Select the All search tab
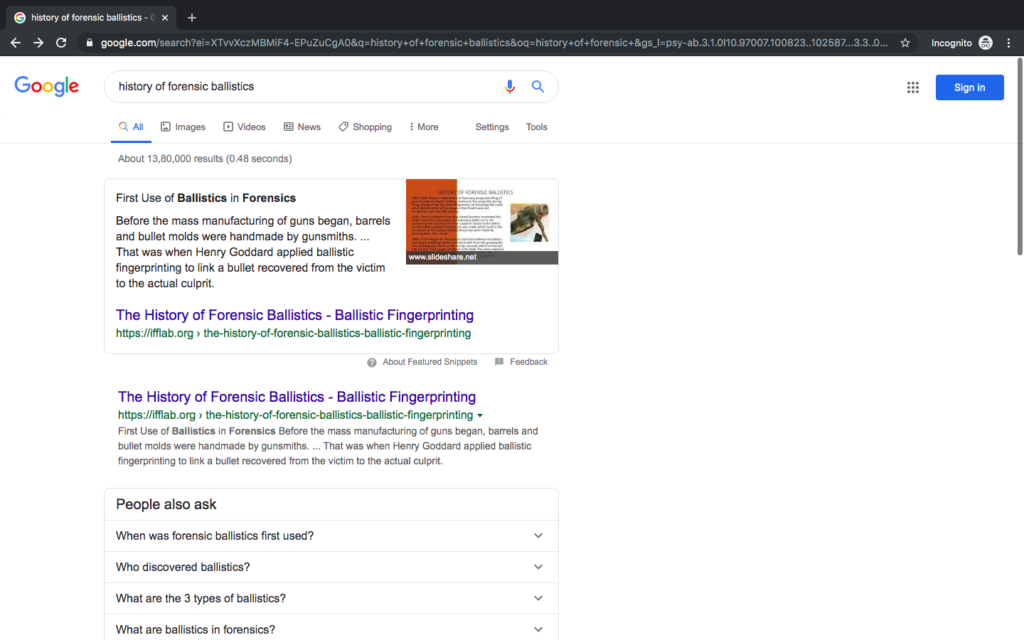The width and height of the screenshot is (1024, 640). [x=131, y=127]
